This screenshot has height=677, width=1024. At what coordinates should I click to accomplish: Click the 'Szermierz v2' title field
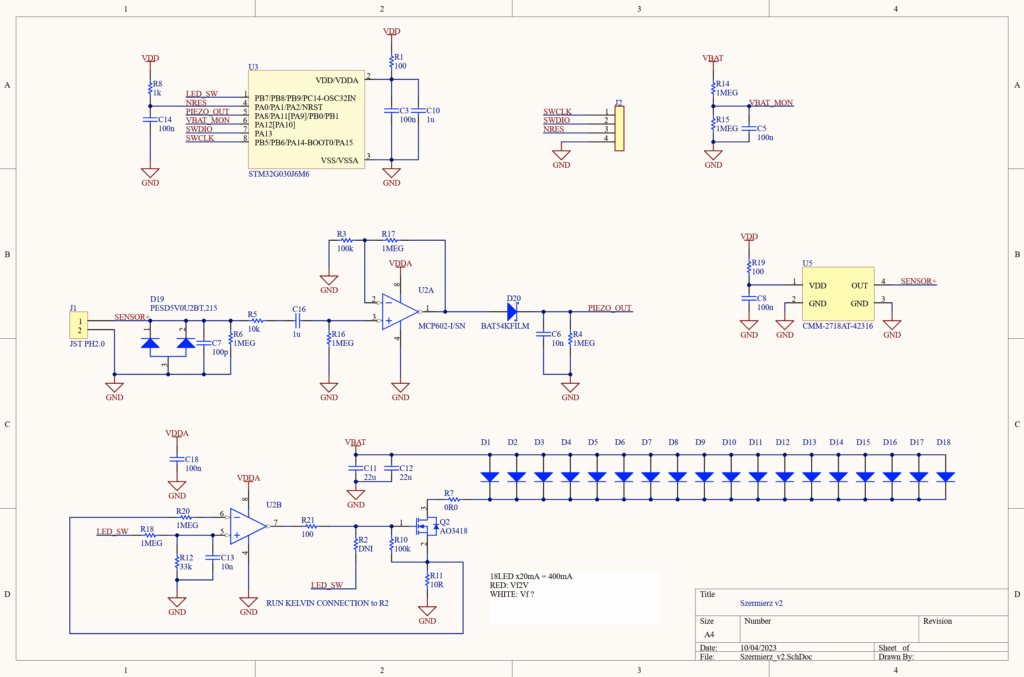[x=761, y=603]
